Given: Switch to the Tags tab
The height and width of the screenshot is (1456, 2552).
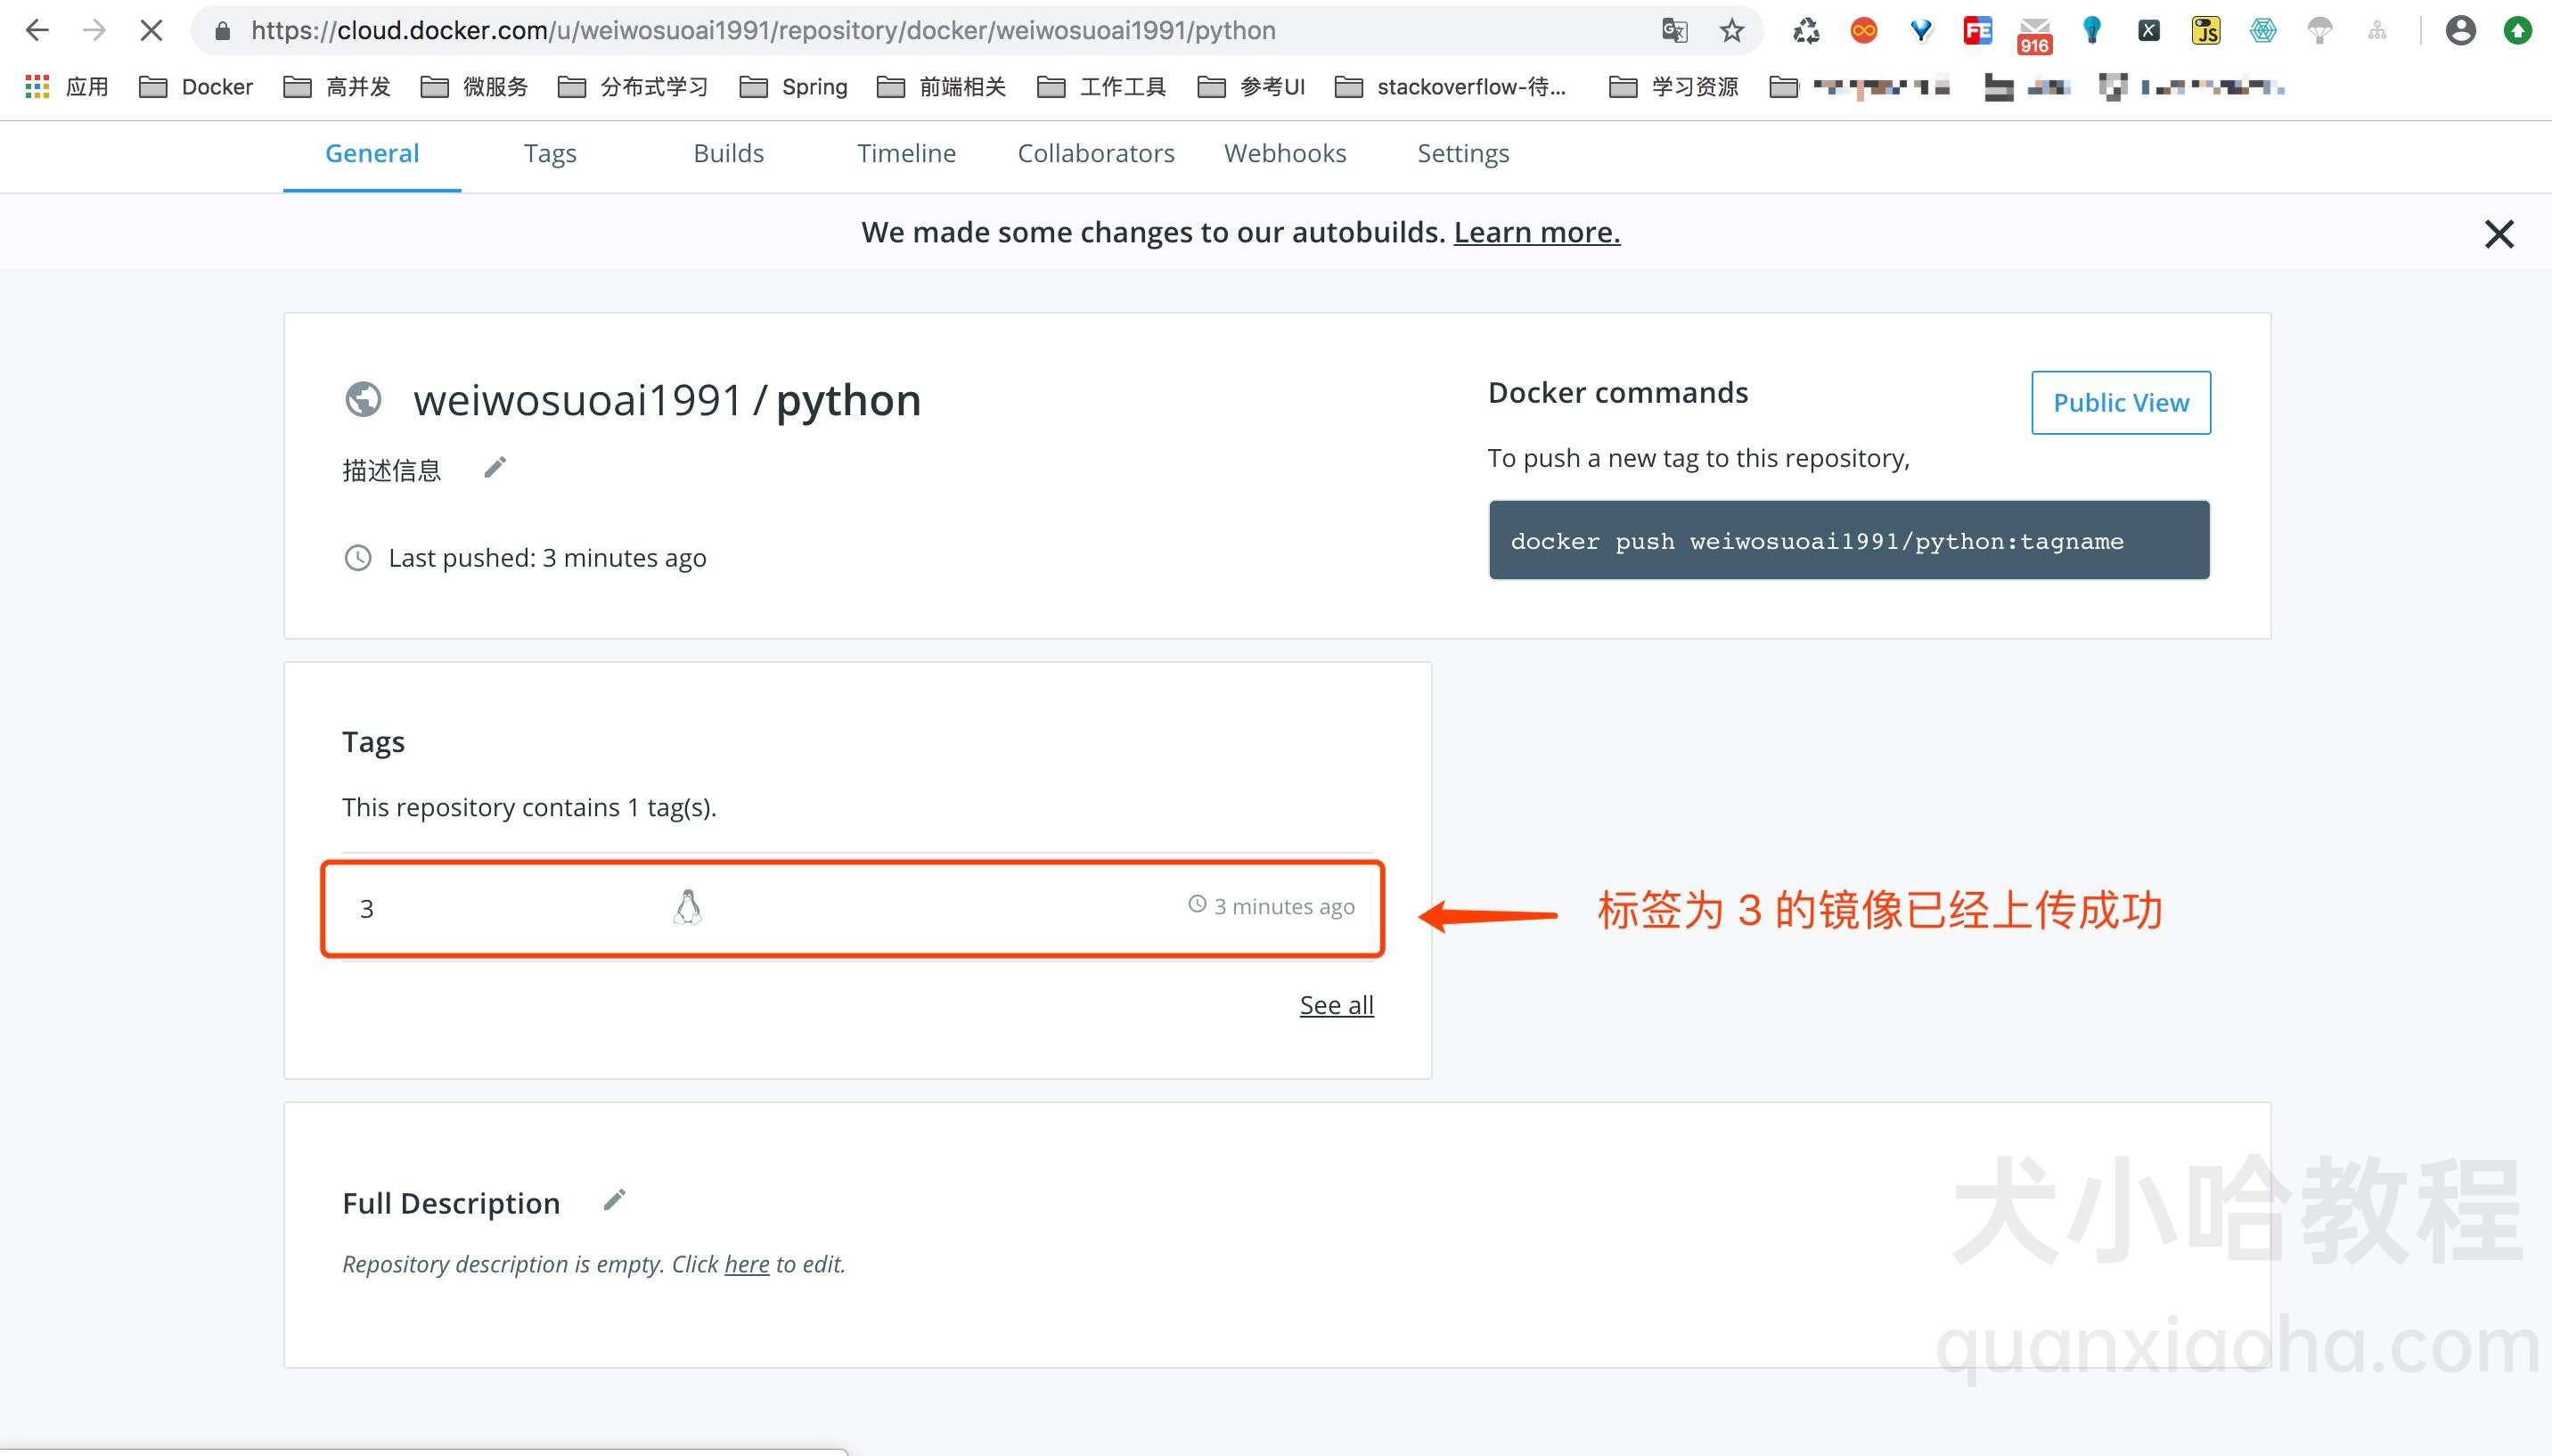Looking at the screenshot, I should point(549,154).
